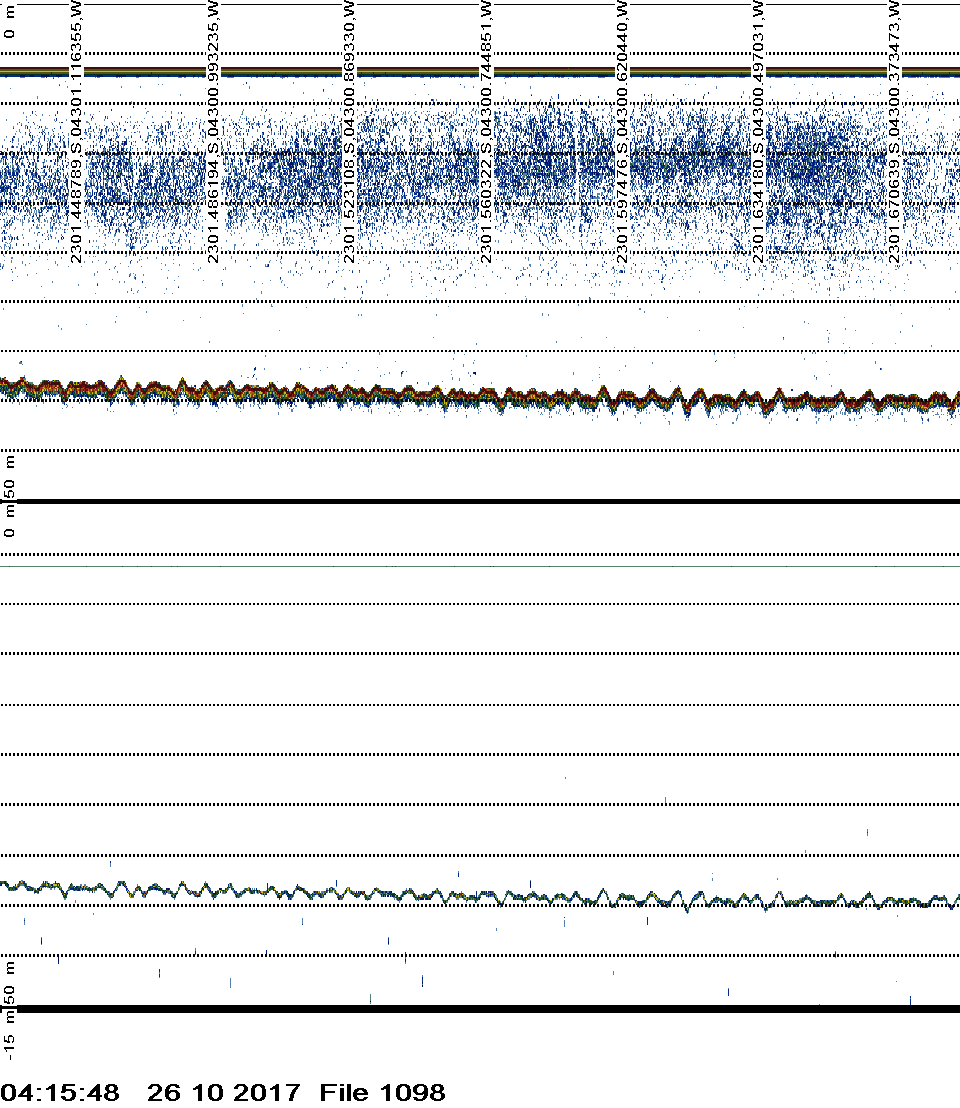Image resolution: width=960 pixels, height=1108 pixels.
Task: Click the thin green surface line in lower panel
Action: pos(480,566)
